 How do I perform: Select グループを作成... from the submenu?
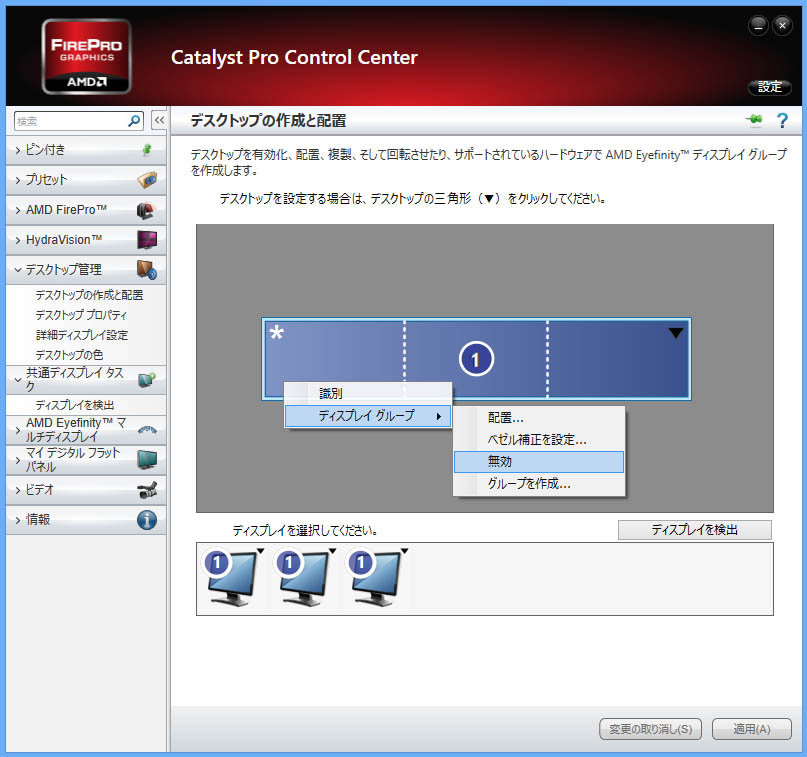[539, 484]
